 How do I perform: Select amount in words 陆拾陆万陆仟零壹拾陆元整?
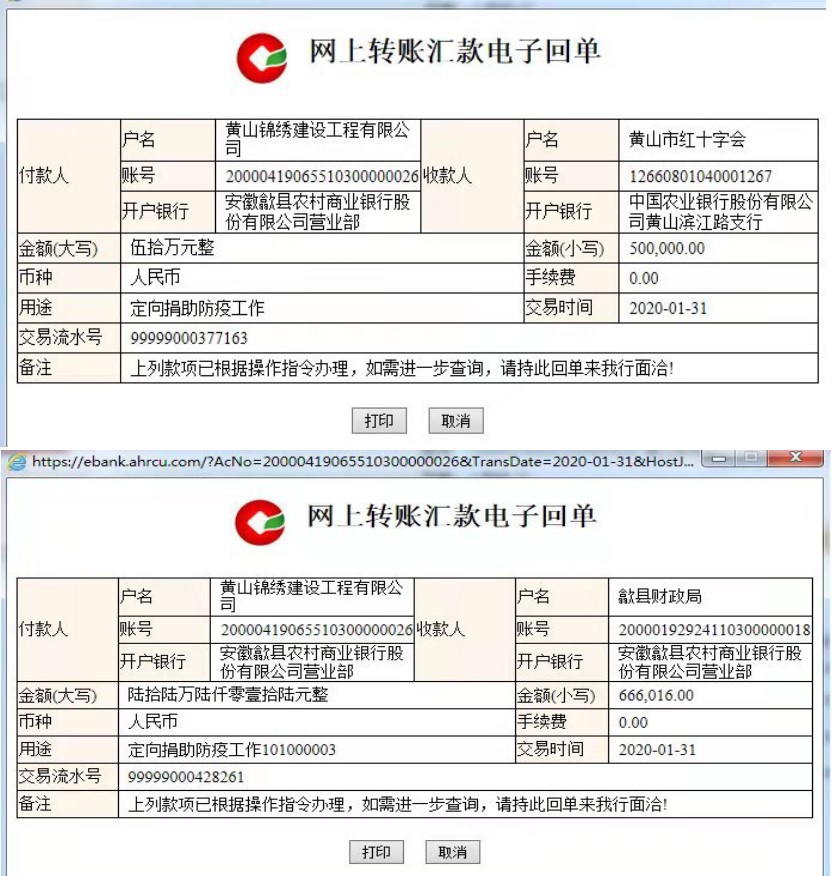coord(227,694)
